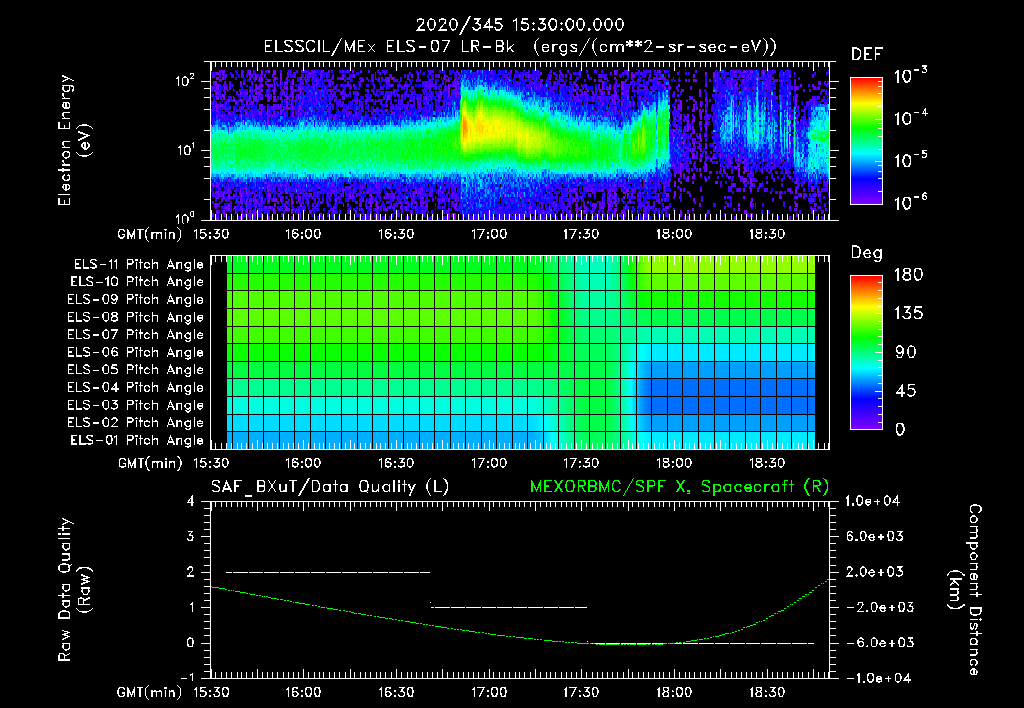
Task: Click the '45' tick on the Deg color bar
Action: (x=906, y=391)
